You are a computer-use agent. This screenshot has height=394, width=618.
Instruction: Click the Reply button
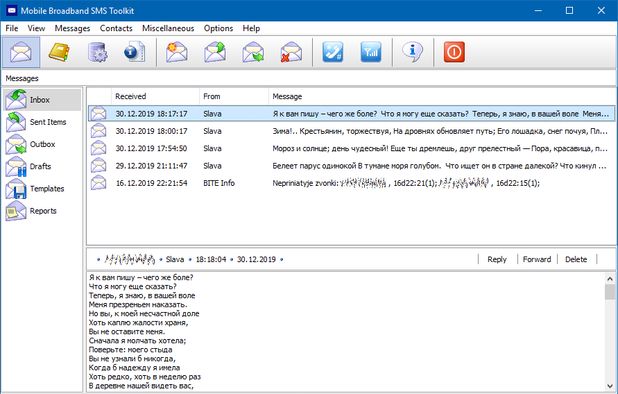497,259
